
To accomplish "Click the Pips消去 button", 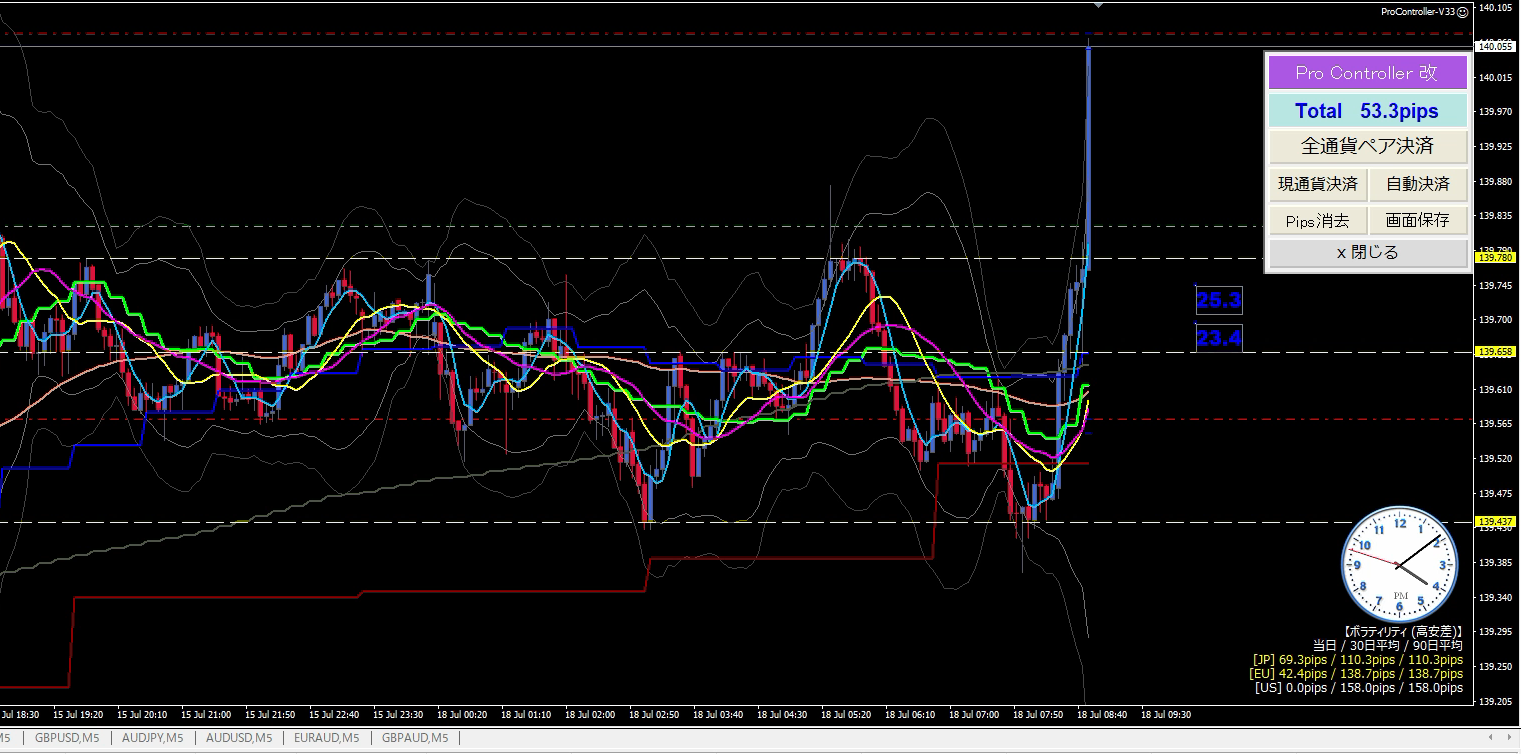I will tap(1318, 220).
